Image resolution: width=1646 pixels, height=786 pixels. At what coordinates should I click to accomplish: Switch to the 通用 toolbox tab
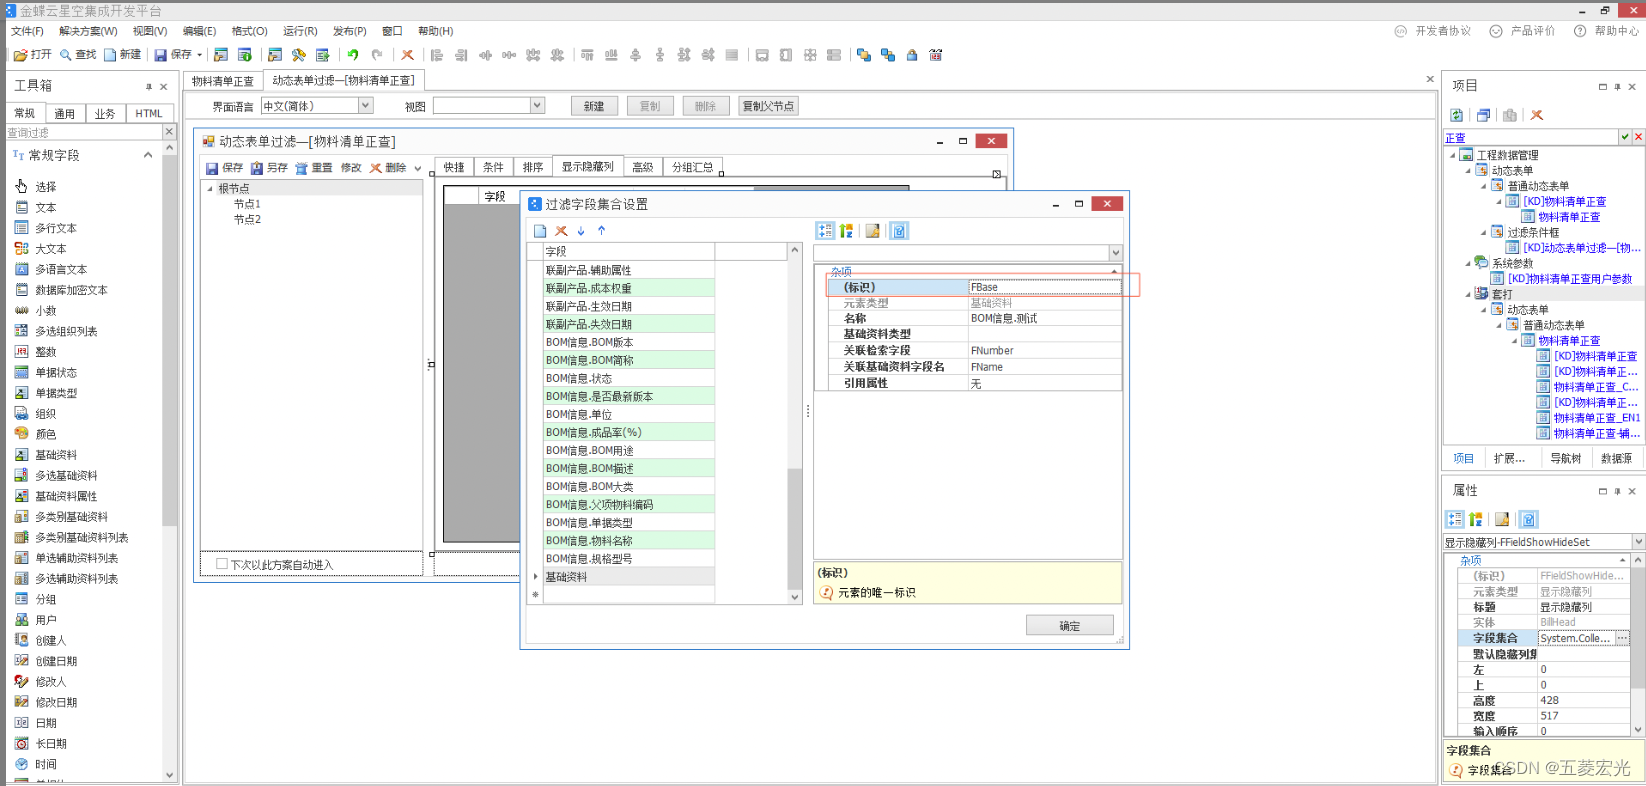pos(65,114)
